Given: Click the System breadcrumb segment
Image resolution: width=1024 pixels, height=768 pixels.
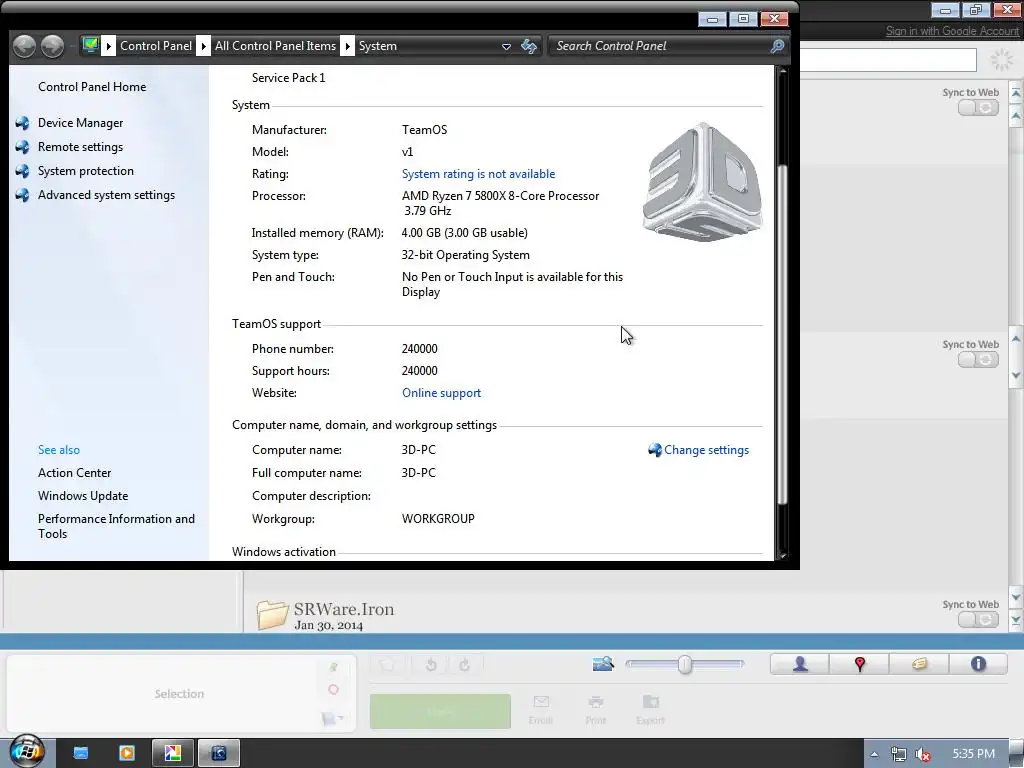Looking at the screenshot, I should (377, 46).
